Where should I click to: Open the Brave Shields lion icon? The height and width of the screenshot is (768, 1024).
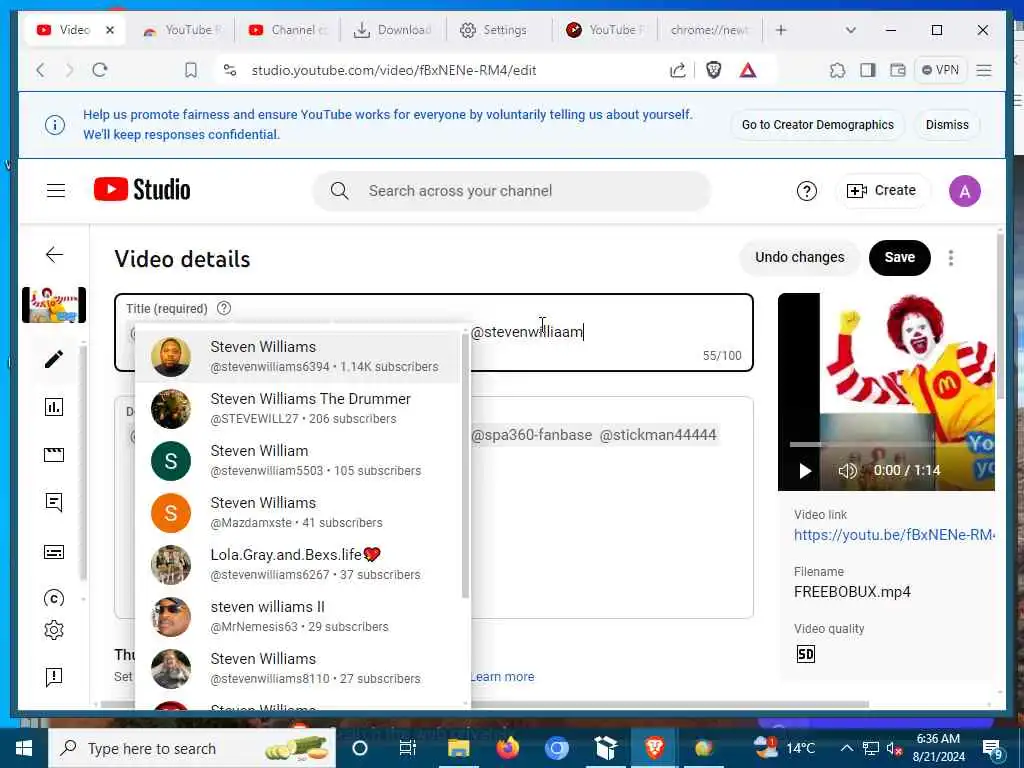pyautogui.click(x=713, y=70)
